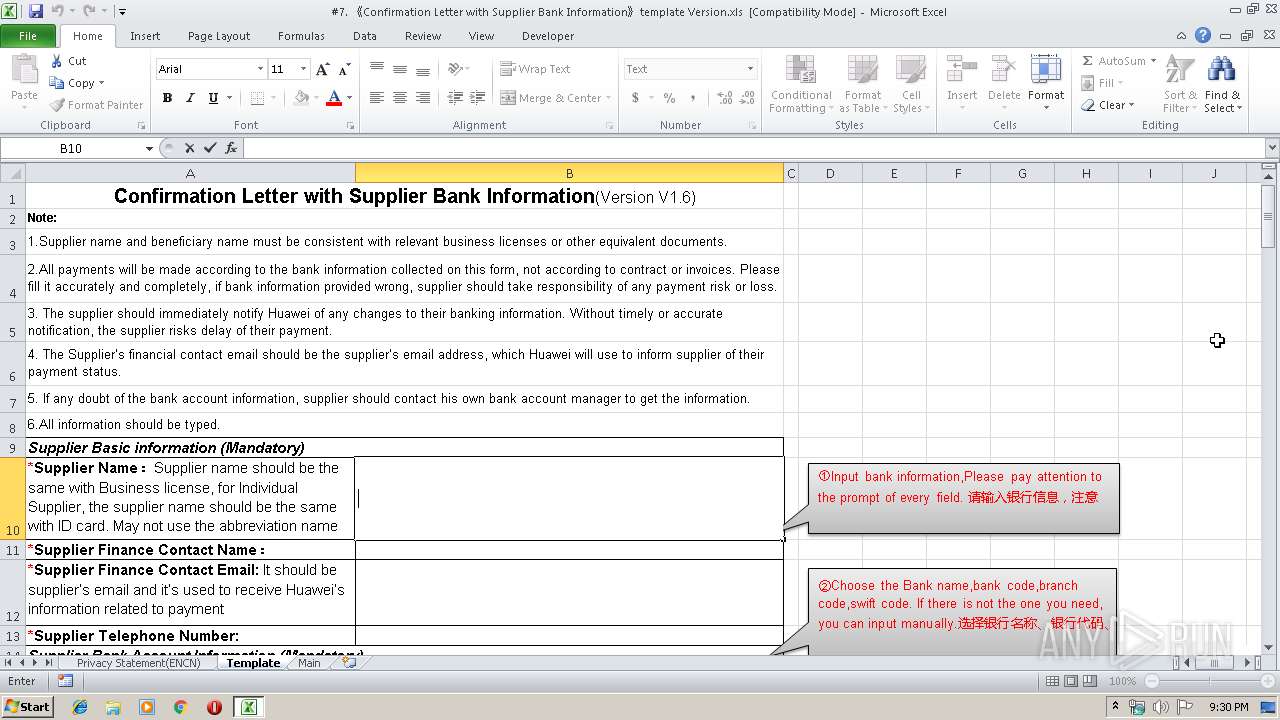
Task: Align text to the right
Action: (422, 98)
